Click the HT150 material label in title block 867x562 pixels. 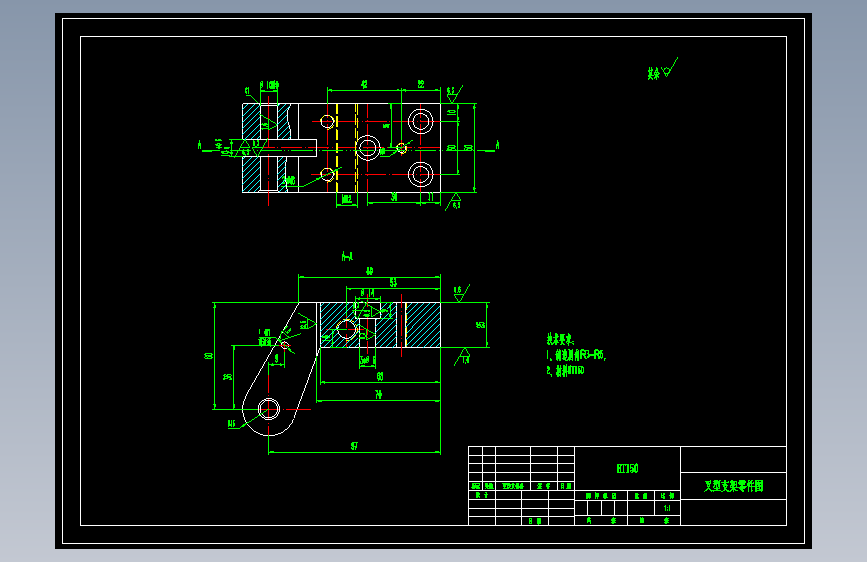628,469
